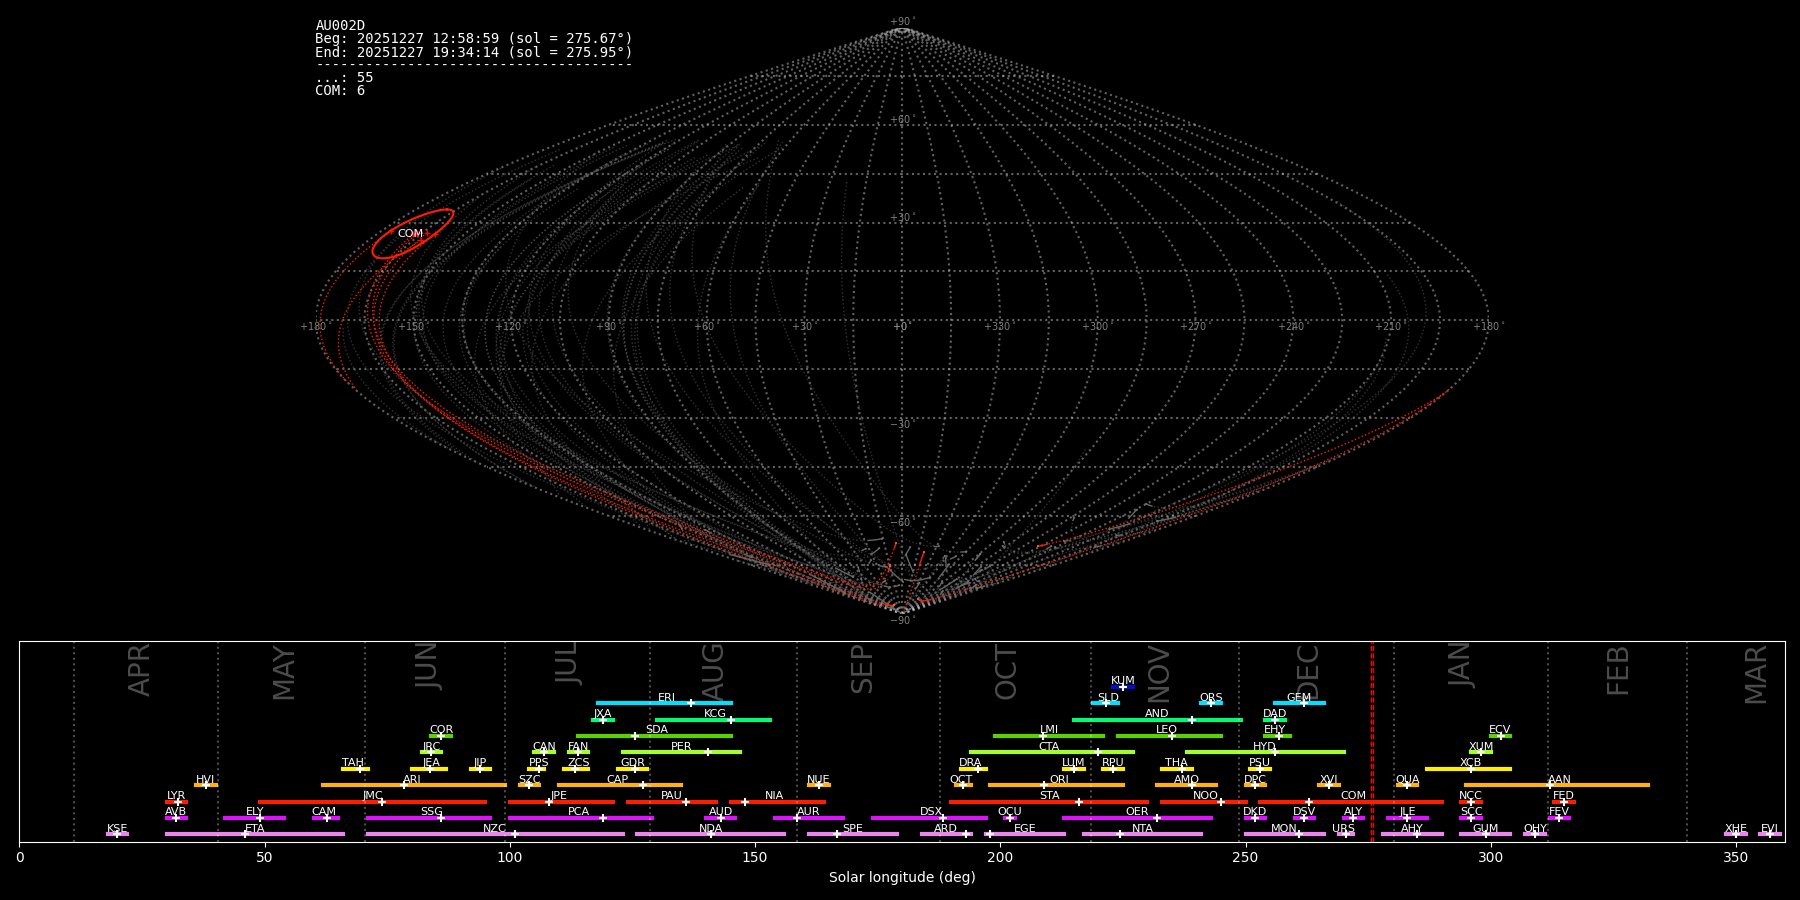The image size is (1800, 900).
Task: Select the '...: 55' sporadic count line
Action: coord(344,78)
